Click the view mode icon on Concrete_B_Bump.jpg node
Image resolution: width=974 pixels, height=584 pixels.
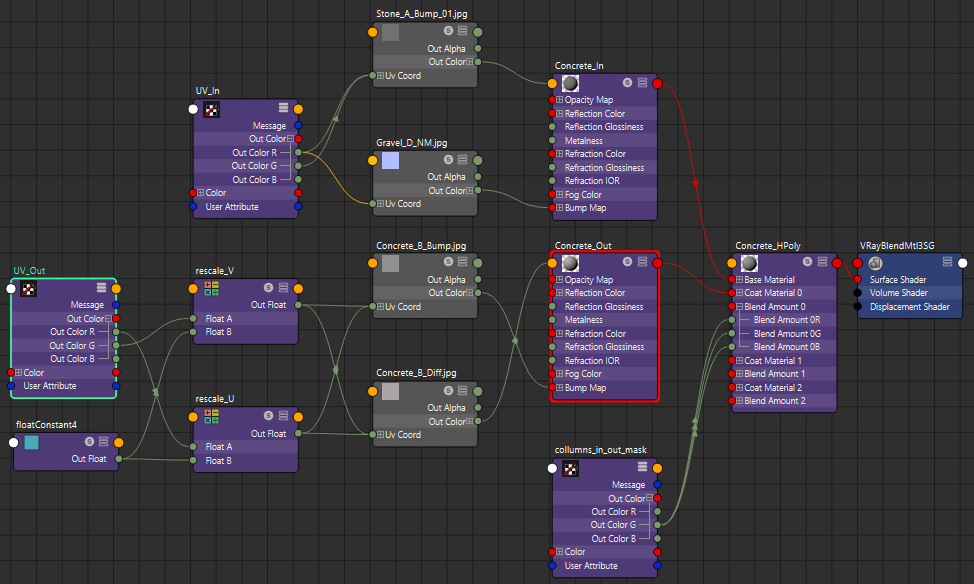tap(463, 262)
